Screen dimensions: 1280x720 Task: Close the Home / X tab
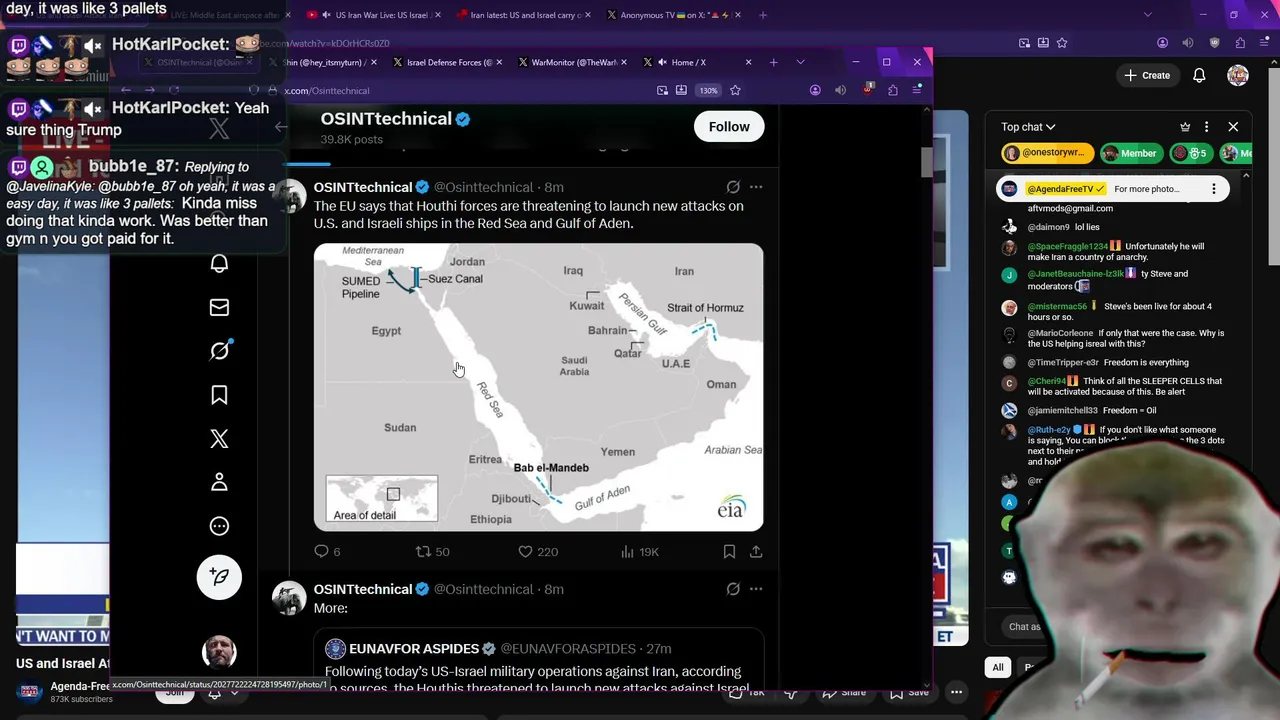748,62
